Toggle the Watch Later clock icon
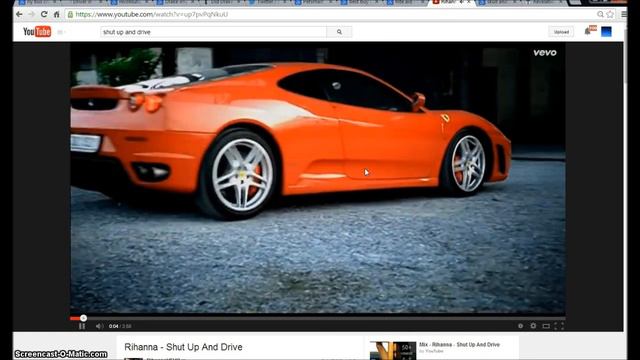Screen dimensions: 640x360 pyautogui.click(x=520, y=326)
